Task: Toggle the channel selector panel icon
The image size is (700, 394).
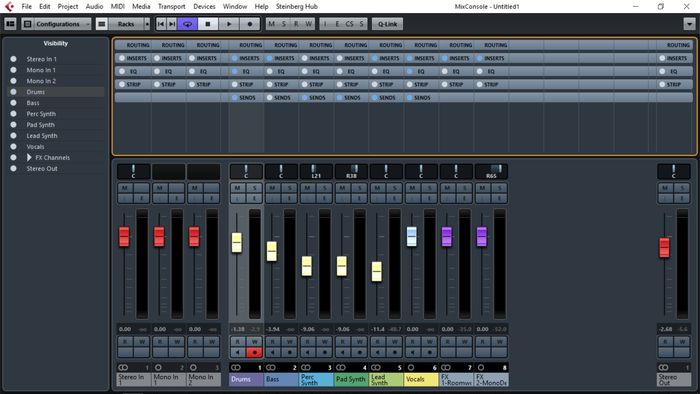Action: [10, 24]
